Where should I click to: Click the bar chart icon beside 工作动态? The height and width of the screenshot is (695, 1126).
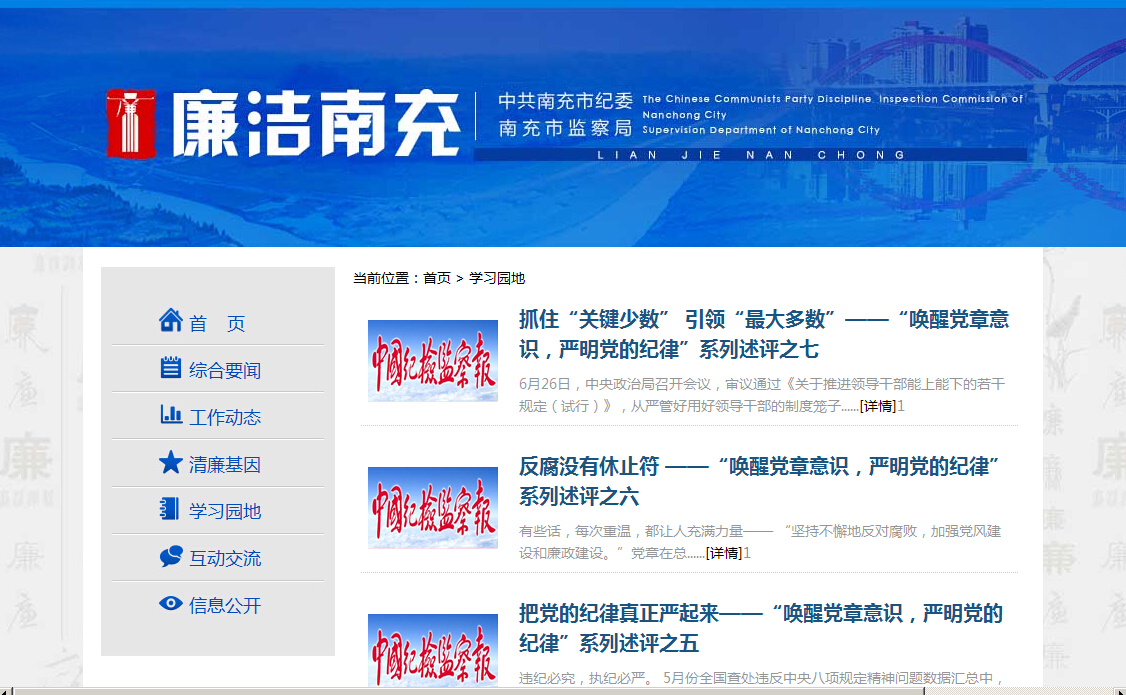click(171, 415)
